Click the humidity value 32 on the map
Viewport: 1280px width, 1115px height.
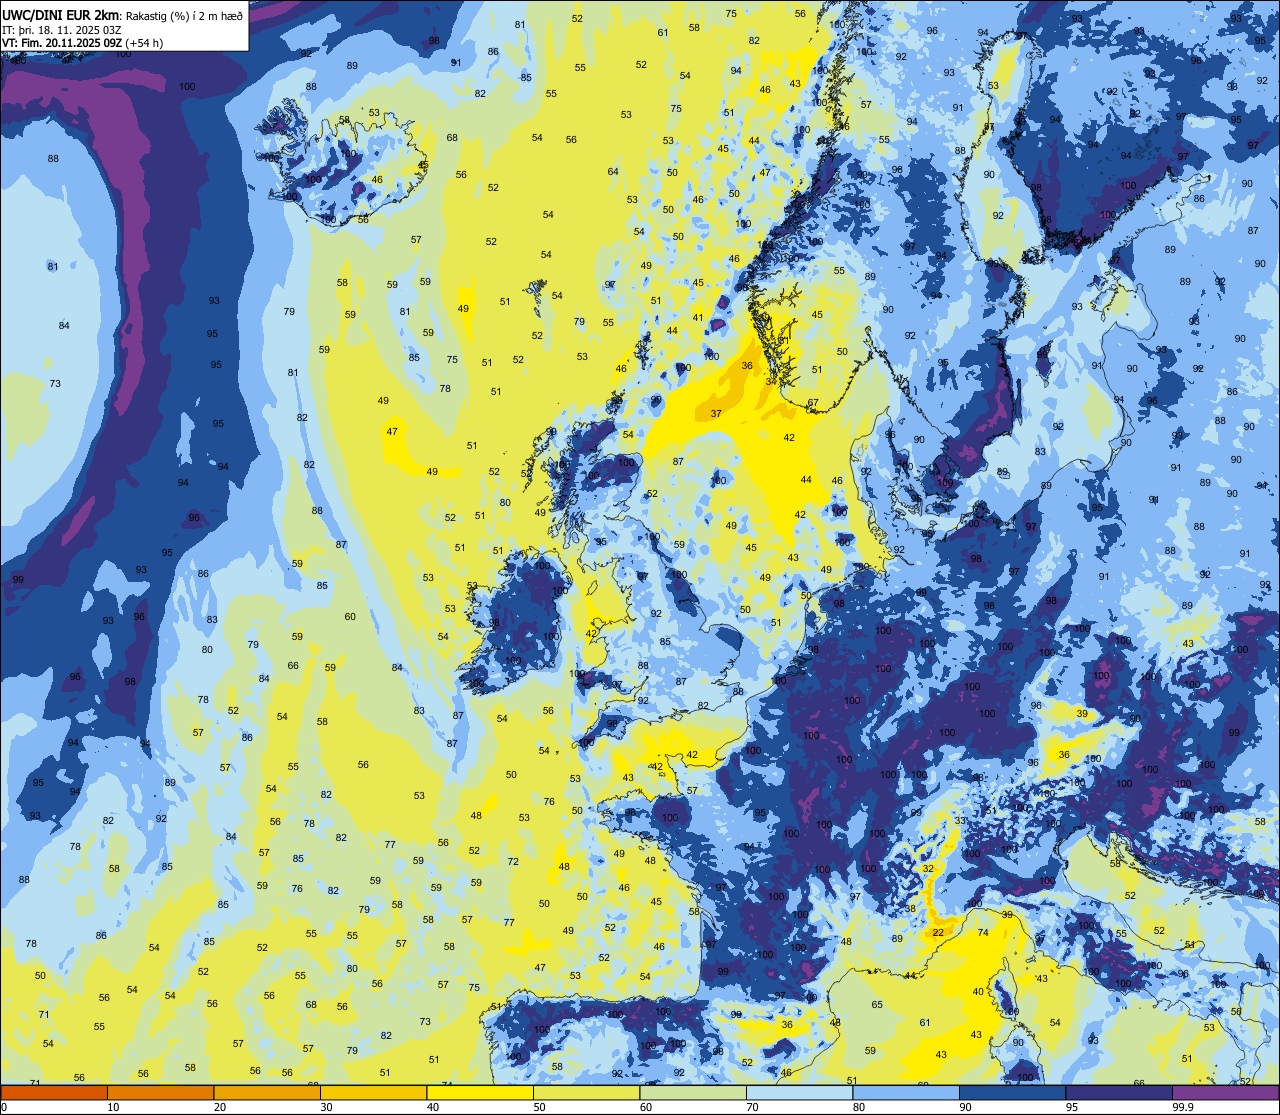click(928, 868)
